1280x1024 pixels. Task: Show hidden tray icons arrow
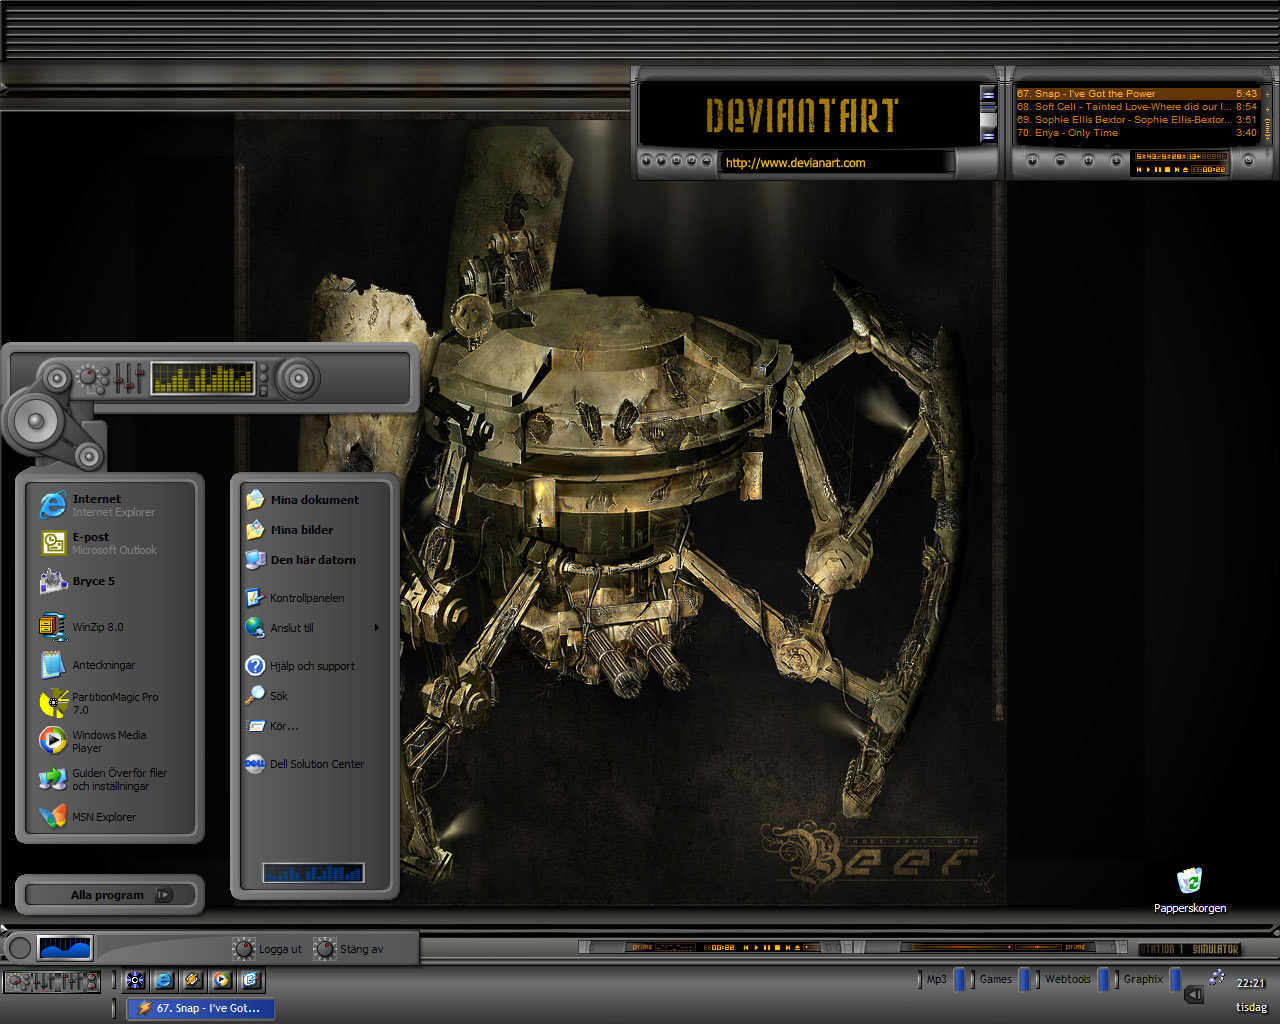click(1194, 994)
